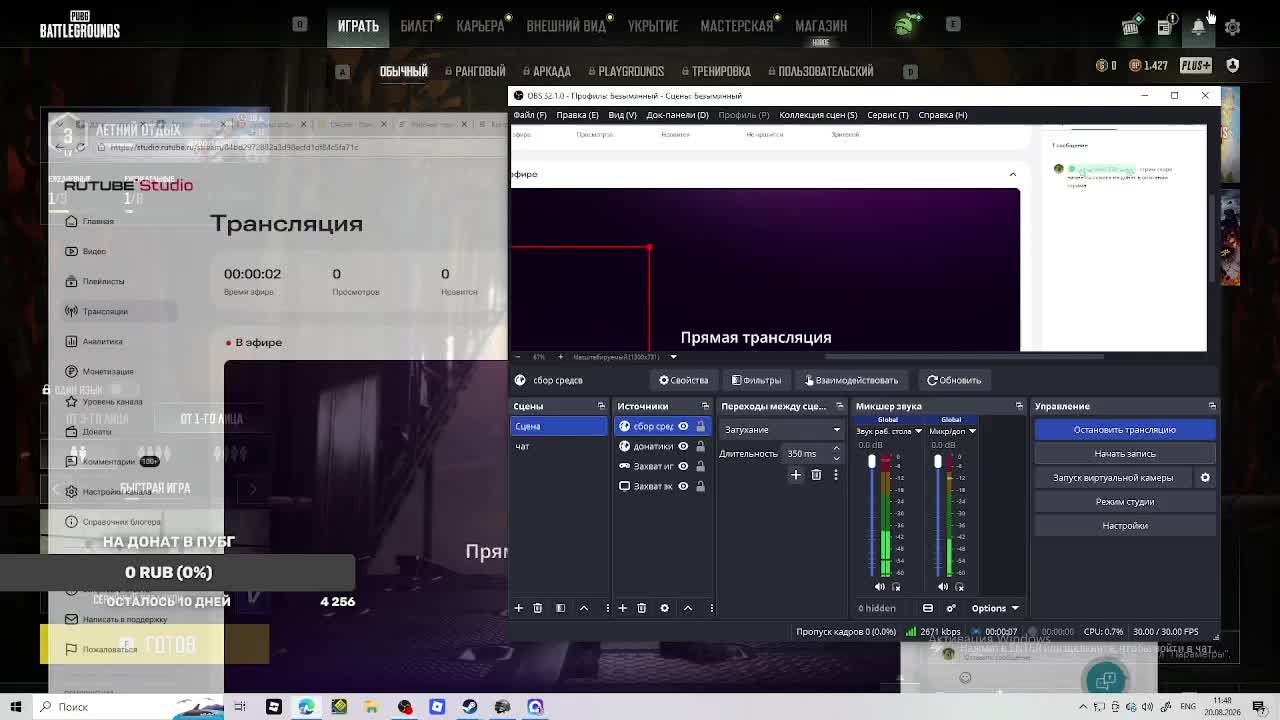Delete the selected scene in OBS
The height and width of the screenshot is (720, 1280).
click(537, 608)
